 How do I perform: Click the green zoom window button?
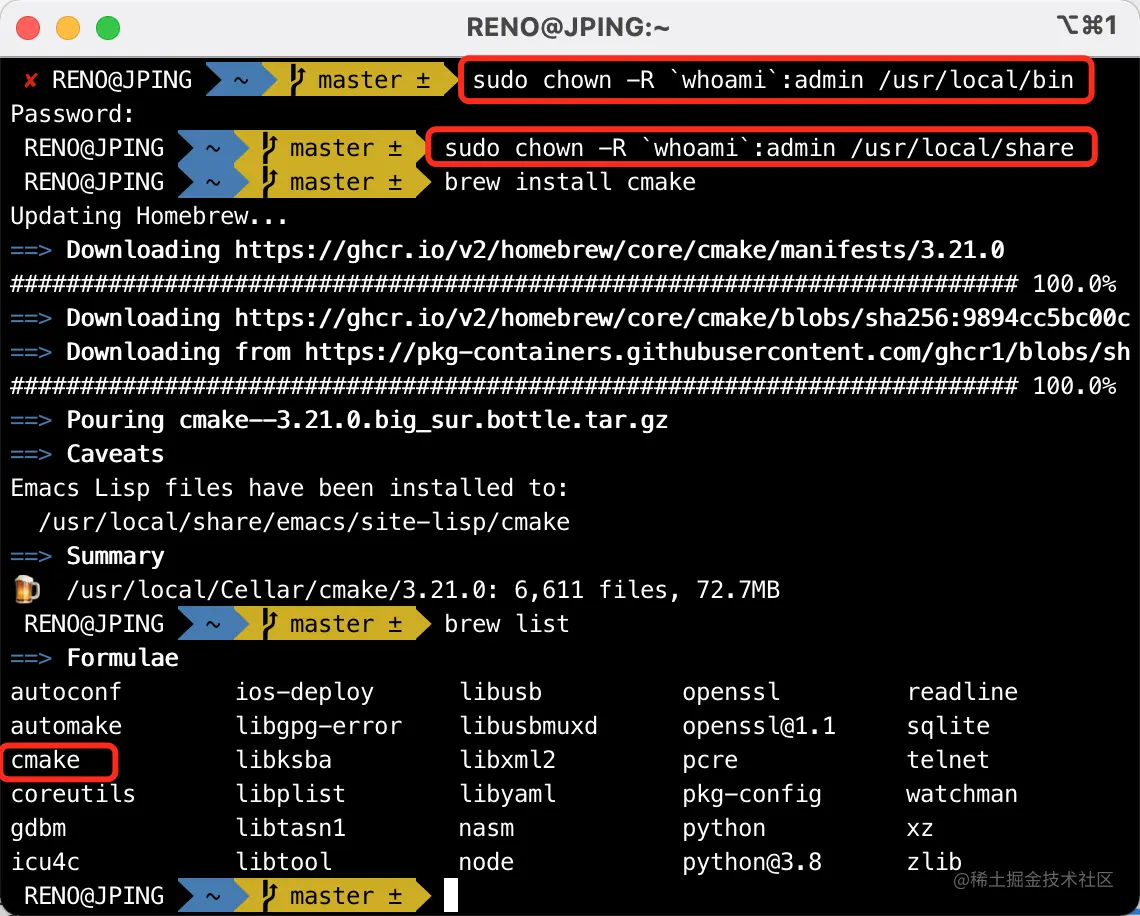(x=108, y=28)
